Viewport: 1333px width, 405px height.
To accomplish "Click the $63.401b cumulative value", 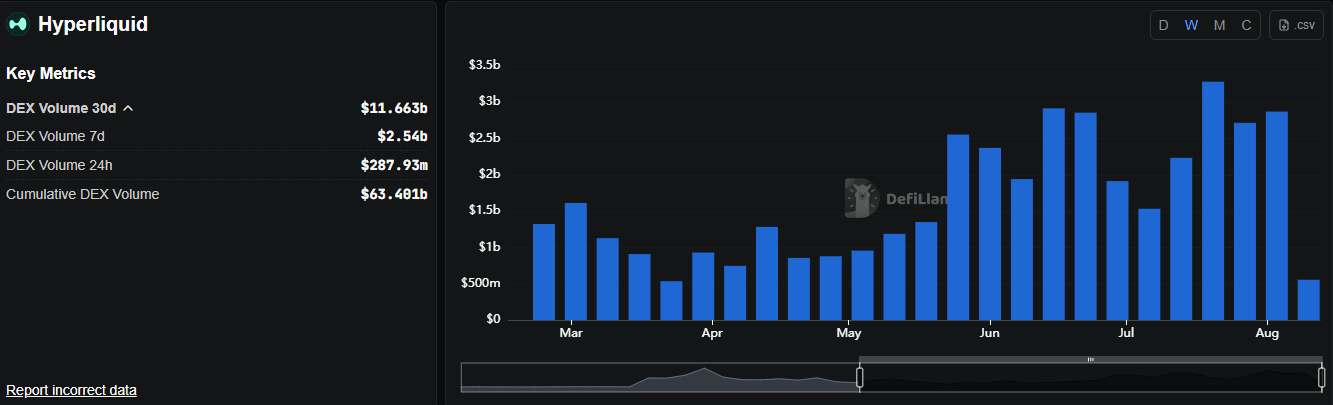I will click(394, 194).
